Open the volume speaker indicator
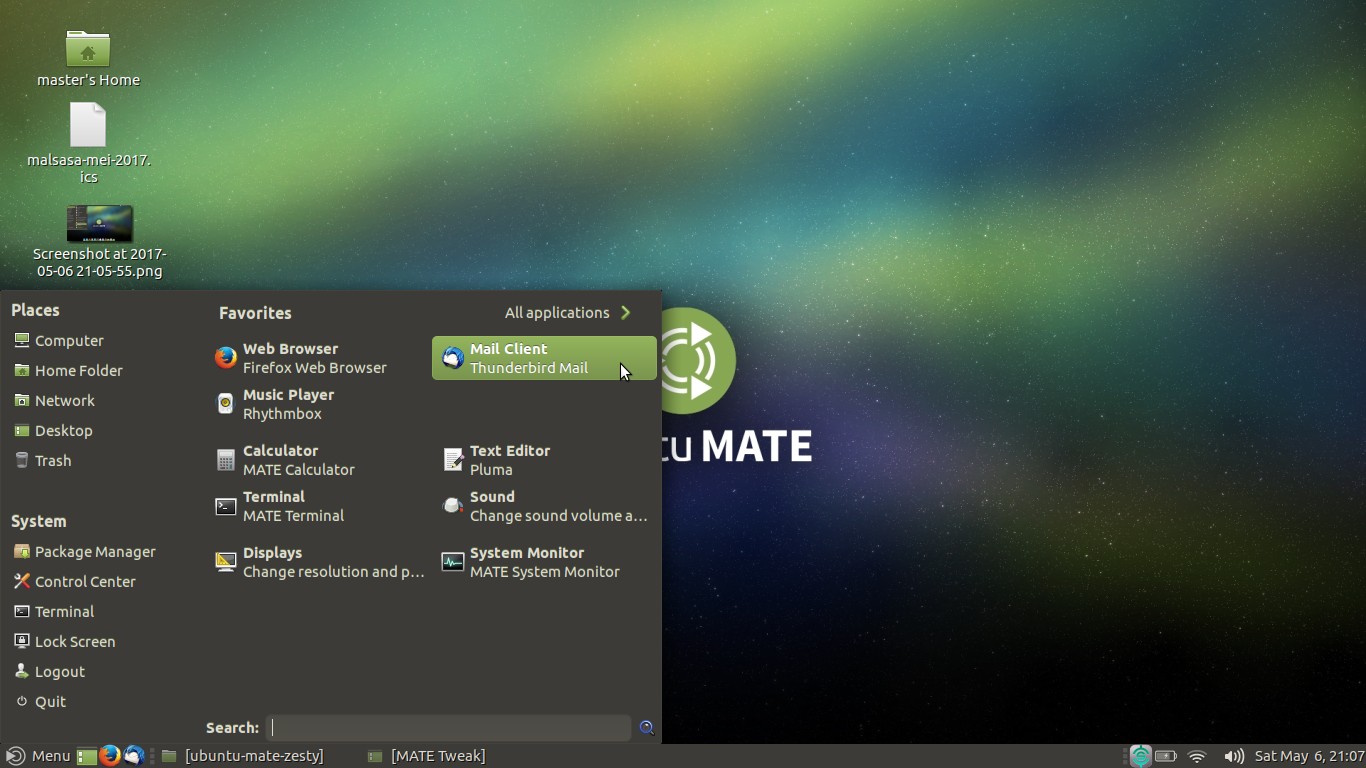 pyautogui.click(x=1234, y=756)
